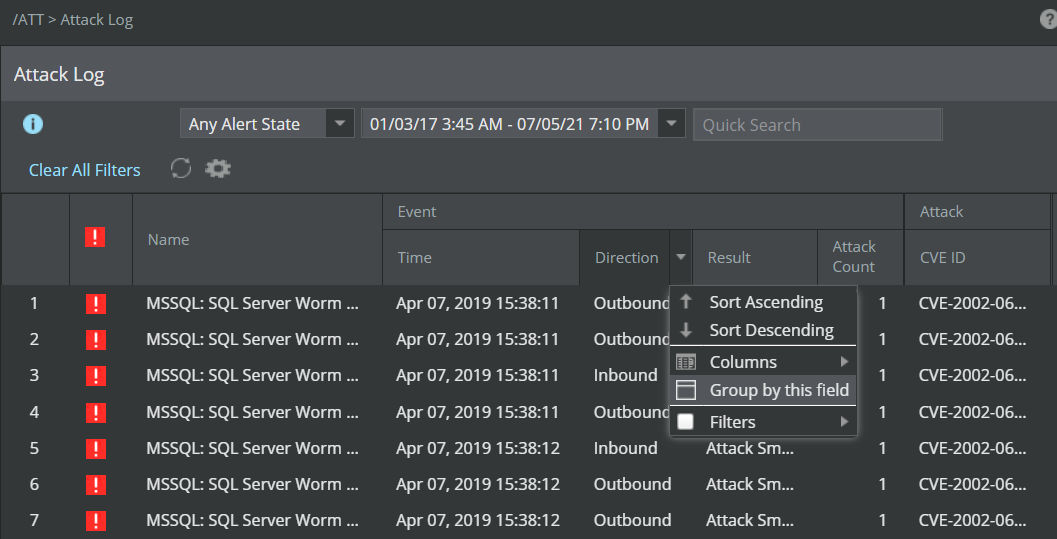The height and width of the screenshot is (539, 1057).
Task: Select row 5 MSSQL SQL Server Worm name
Action: [253, 448]
